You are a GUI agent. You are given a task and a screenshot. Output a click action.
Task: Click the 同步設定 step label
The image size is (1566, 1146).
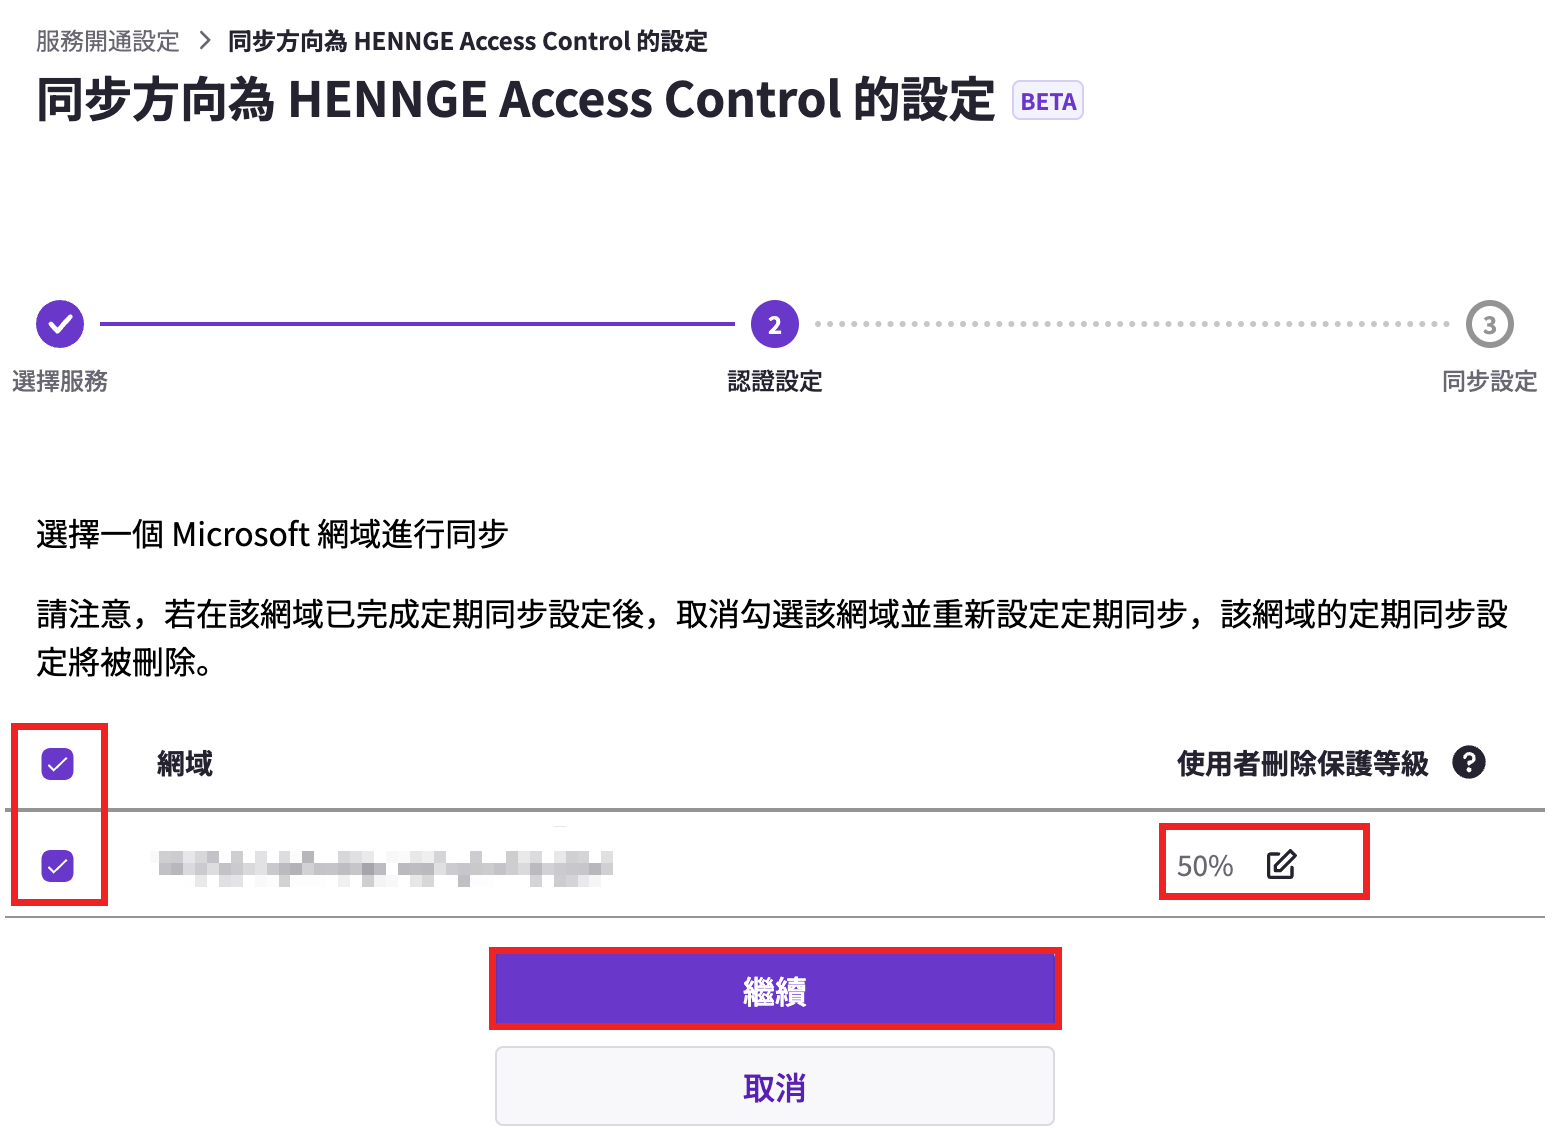point(1489,381)
